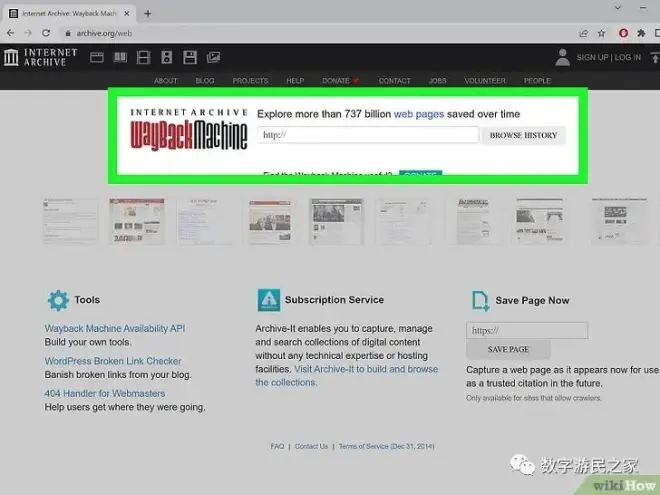
Task: Focus the Save Page Now https:// field
Action: [x=527, y=330]
